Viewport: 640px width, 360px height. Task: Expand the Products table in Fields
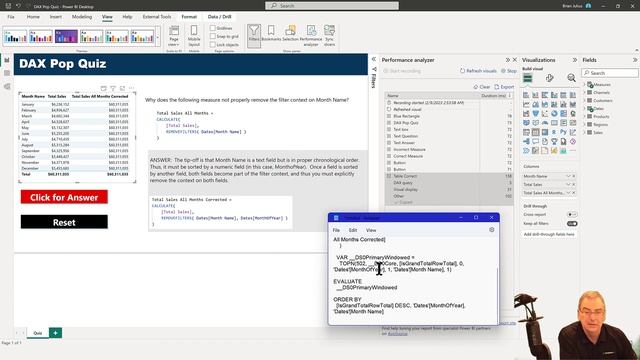point(584,117)
